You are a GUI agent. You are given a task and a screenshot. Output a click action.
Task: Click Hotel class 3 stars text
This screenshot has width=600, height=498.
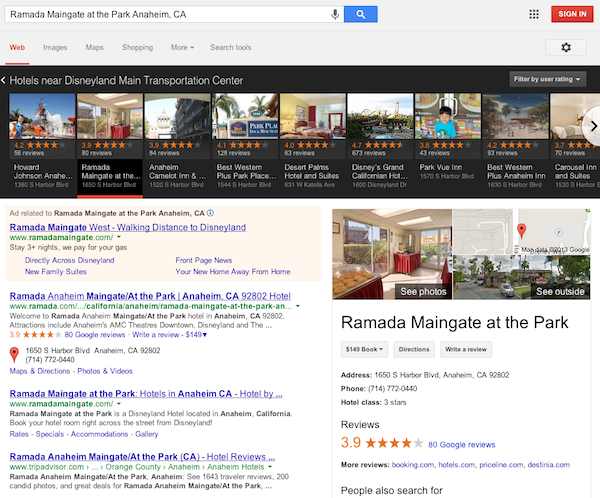click(373, 402)
